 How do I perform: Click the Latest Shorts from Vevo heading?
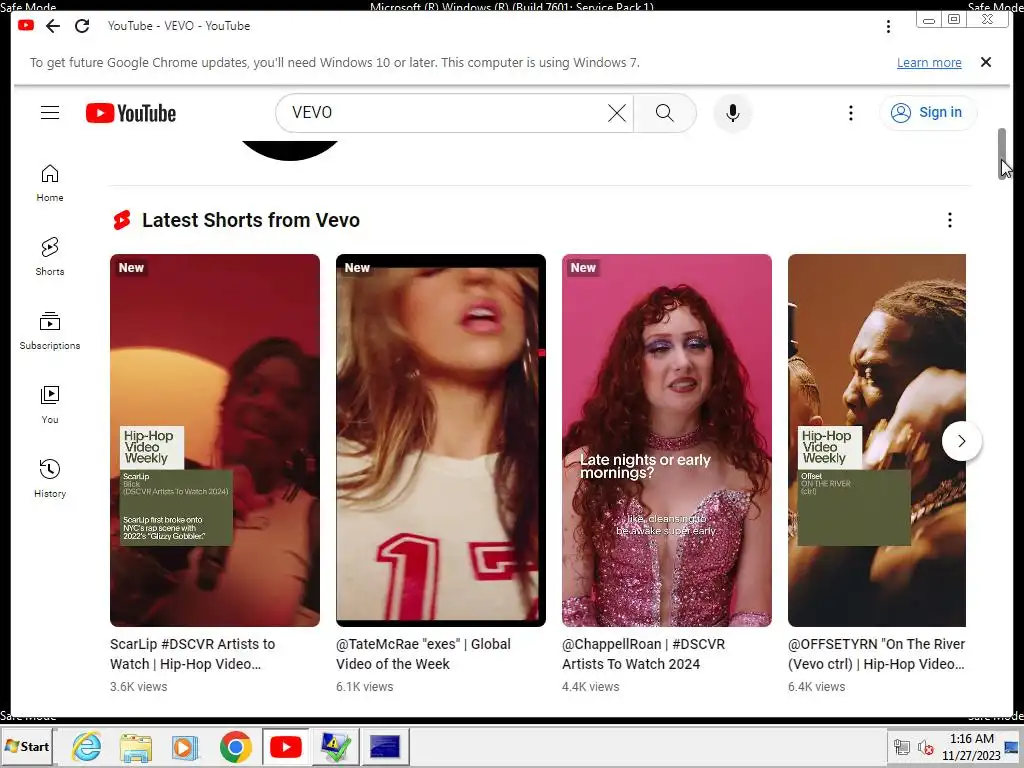(x=251, y=220)
